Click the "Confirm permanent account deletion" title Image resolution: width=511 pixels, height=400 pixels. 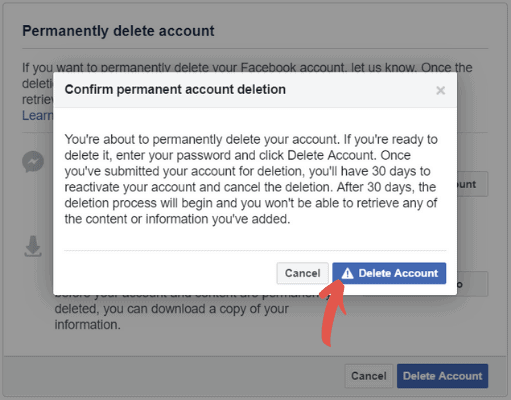click(x=175, y=89)
